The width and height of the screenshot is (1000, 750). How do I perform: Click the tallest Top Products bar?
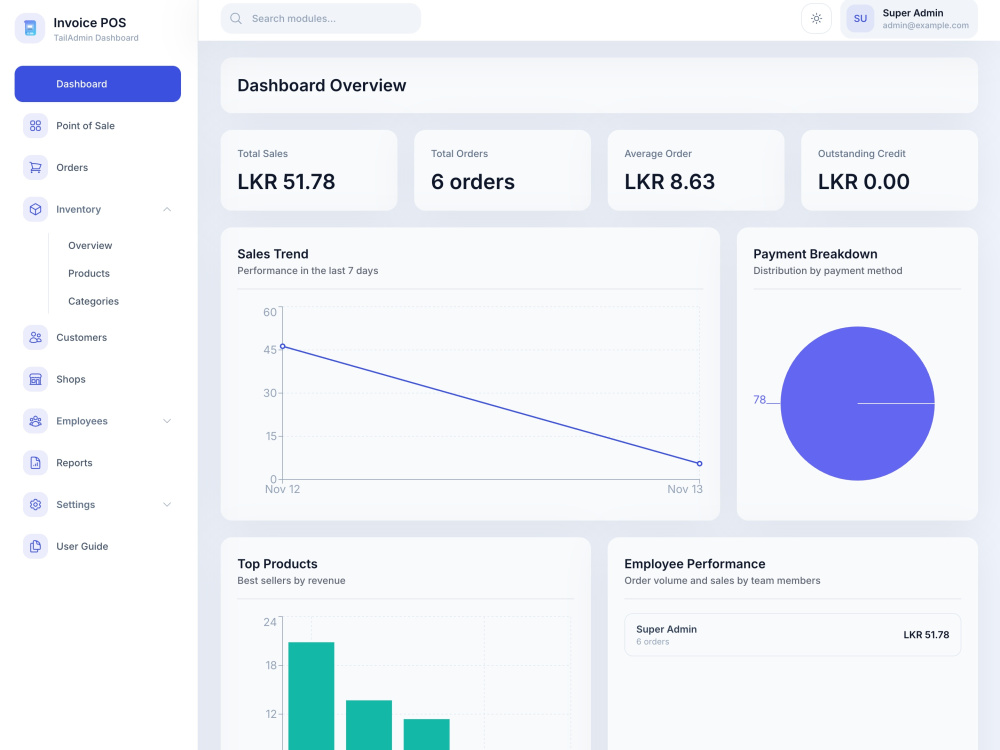(x=311, y=696)
